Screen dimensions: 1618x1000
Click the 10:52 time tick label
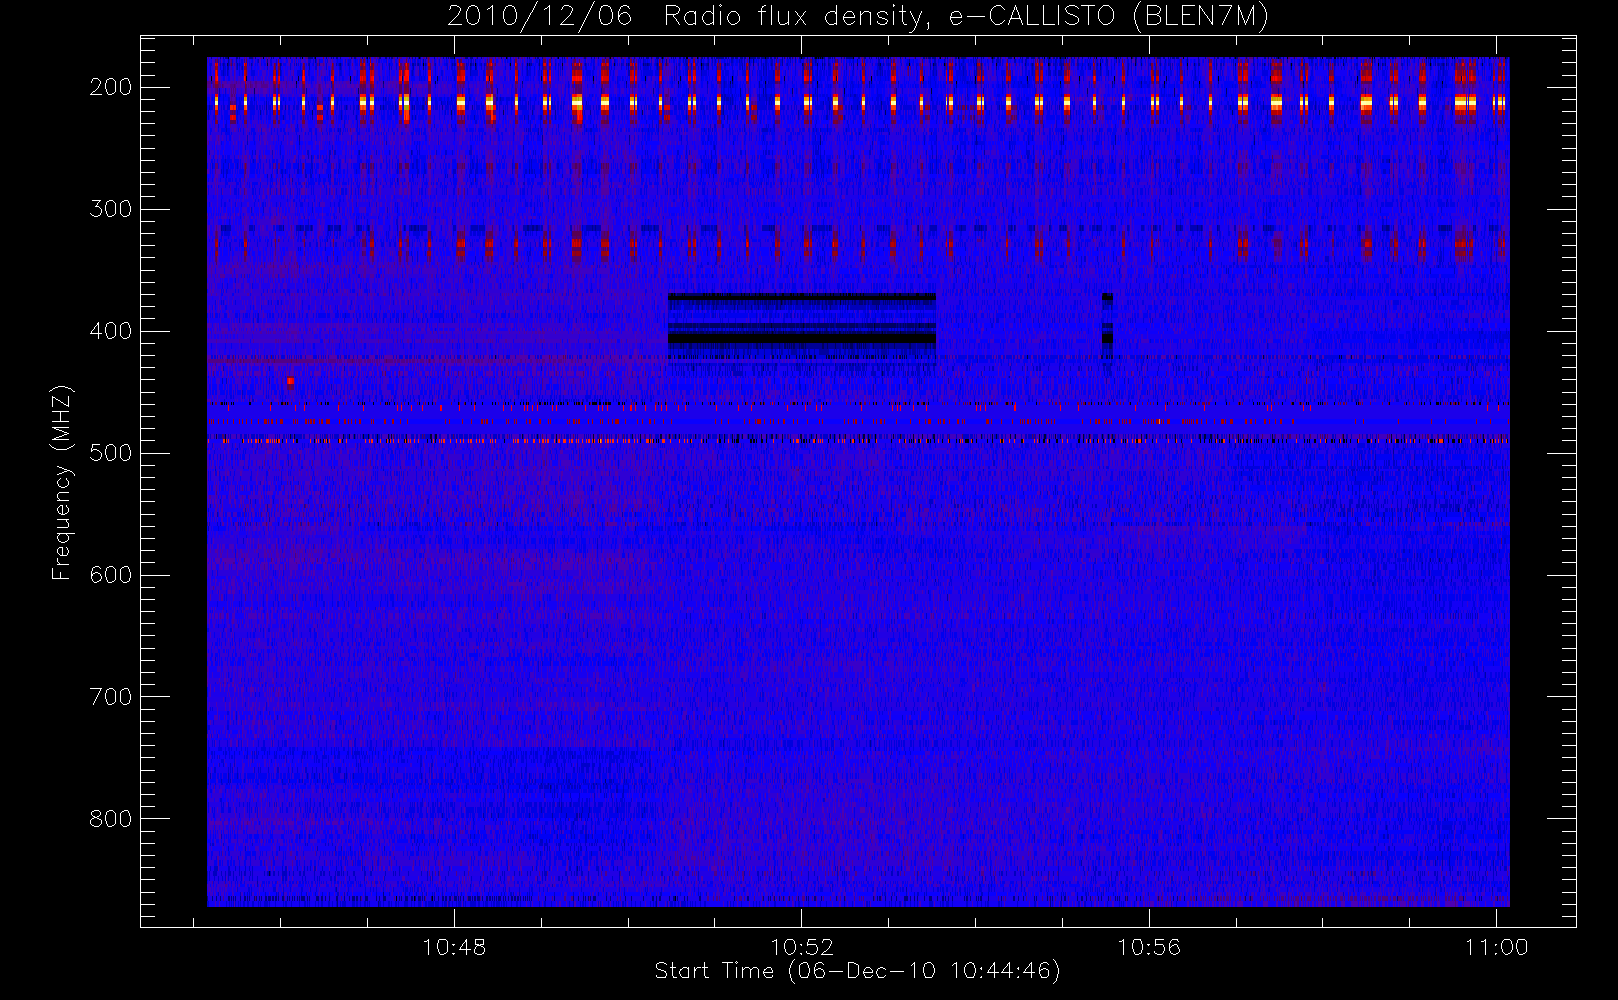point(801,947)
